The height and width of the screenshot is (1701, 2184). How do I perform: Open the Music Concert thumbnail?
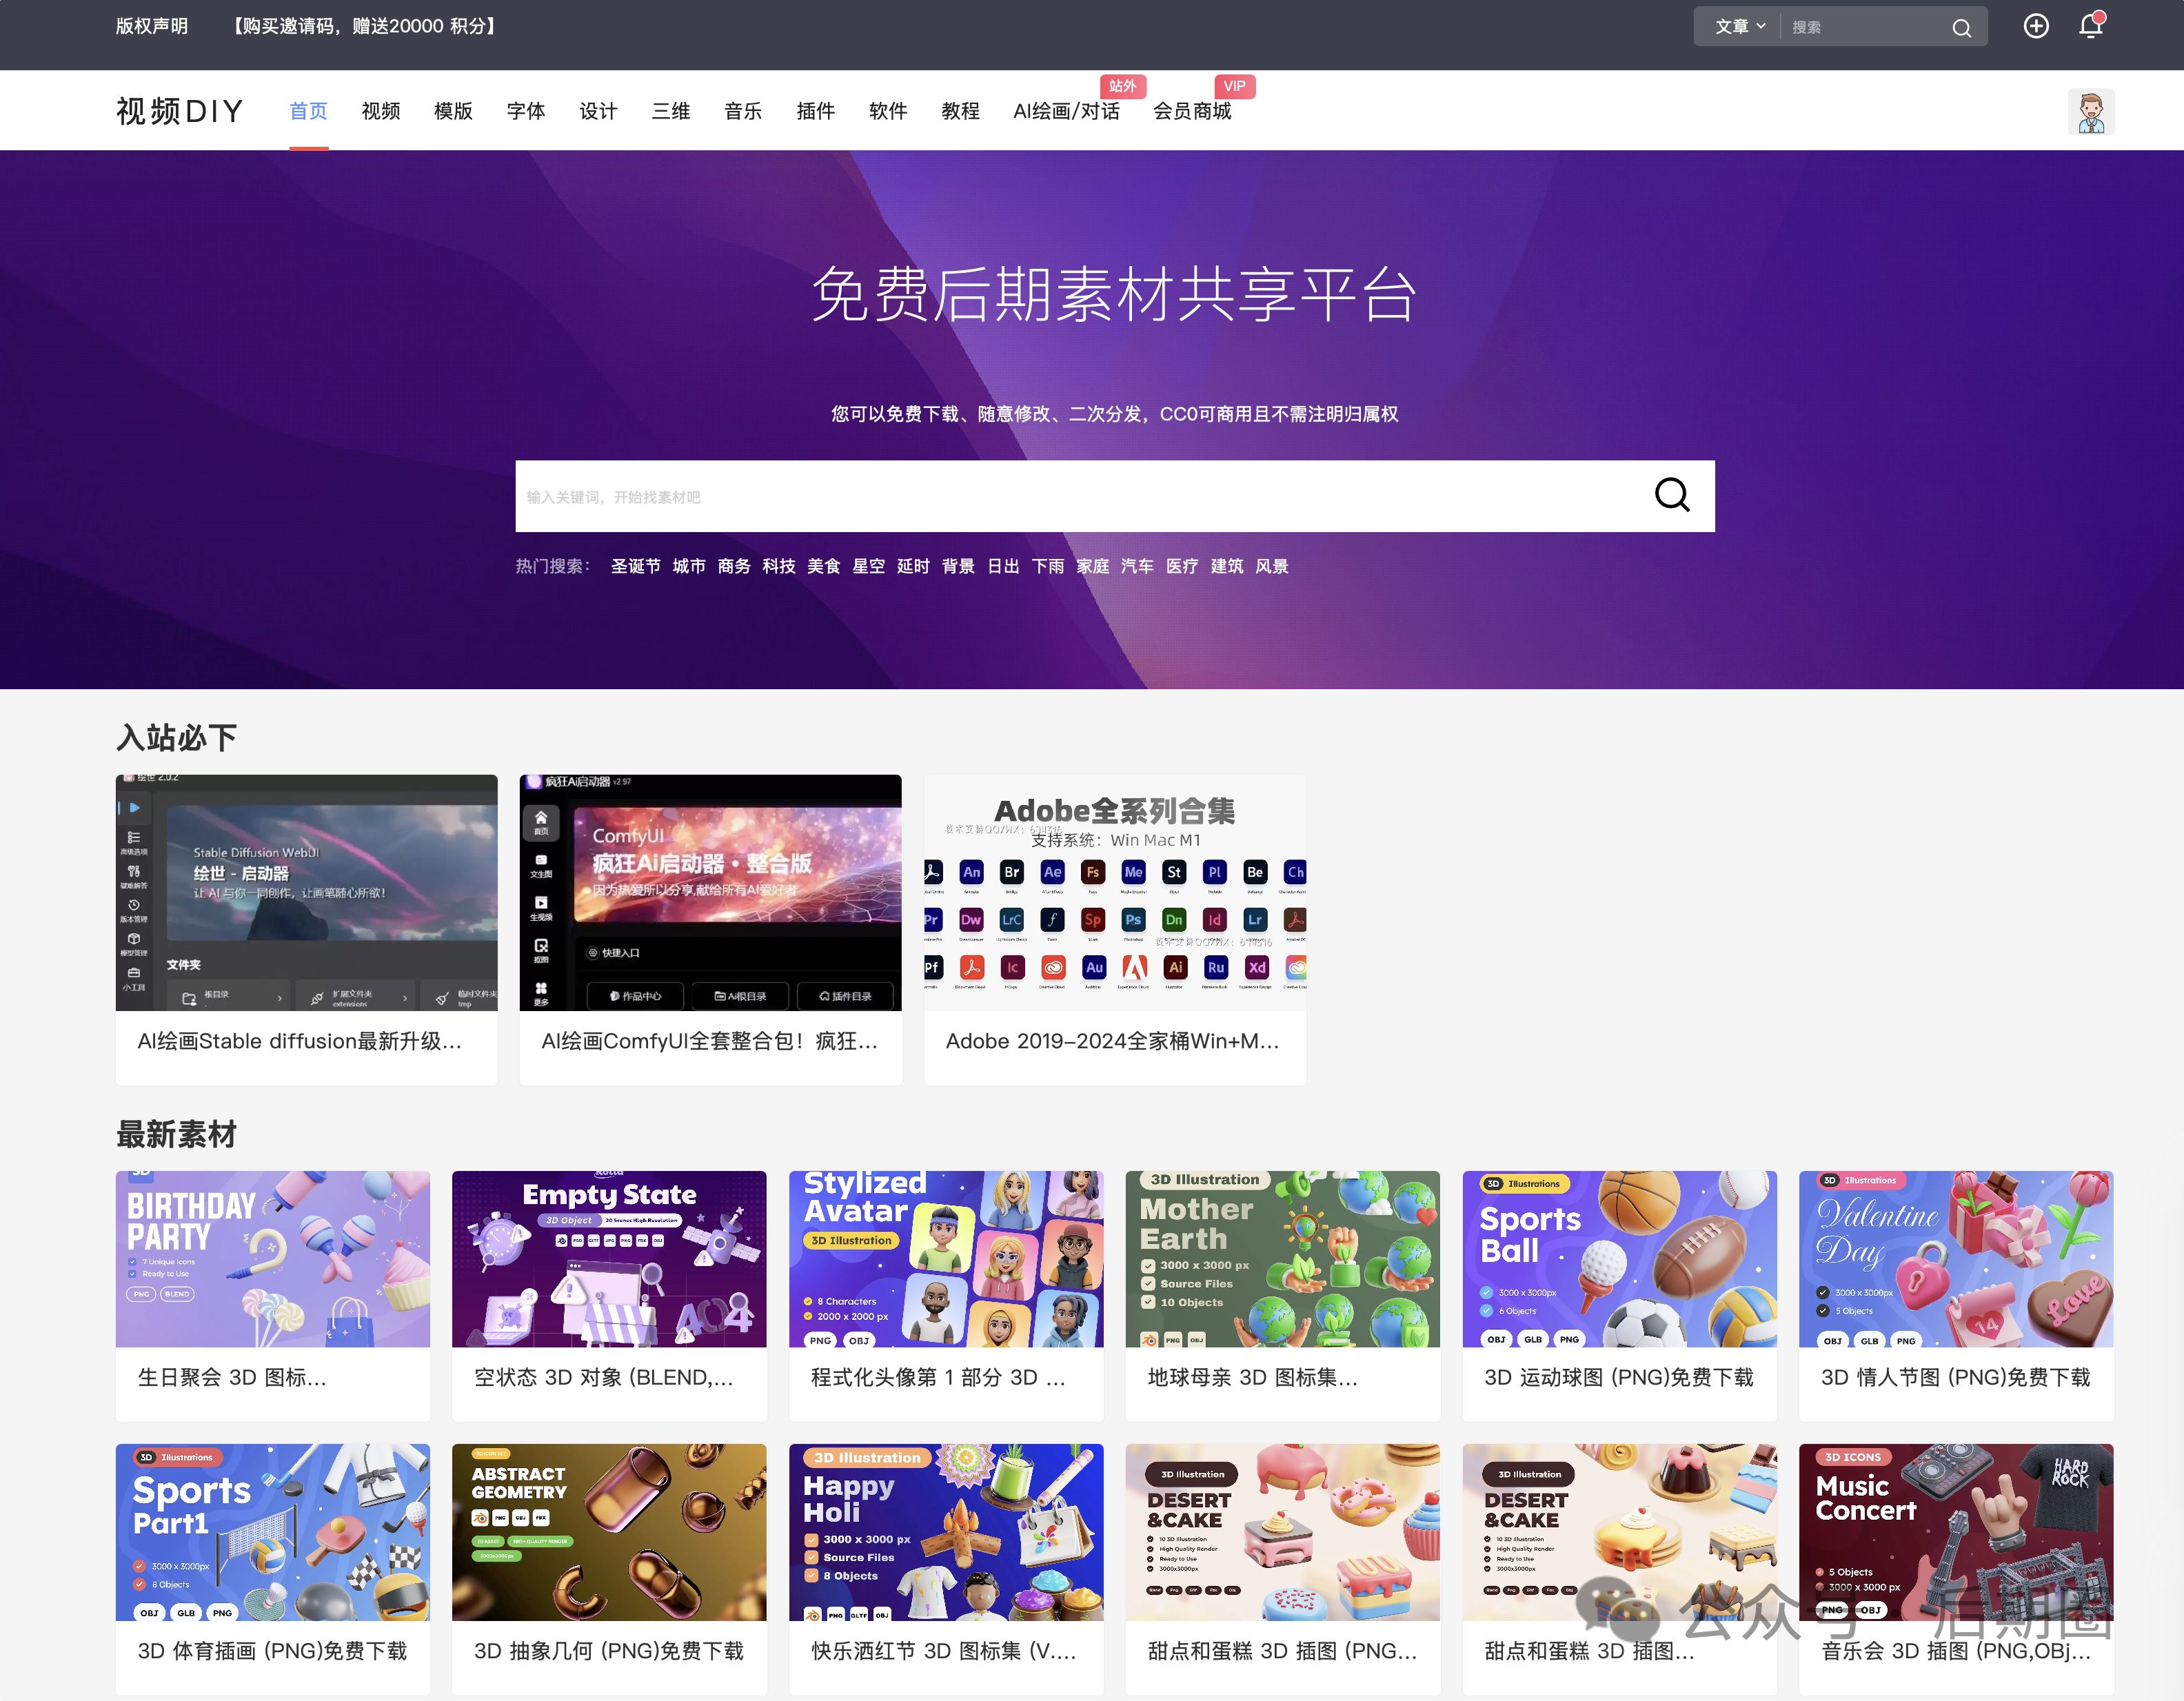pos(1956,1532)
